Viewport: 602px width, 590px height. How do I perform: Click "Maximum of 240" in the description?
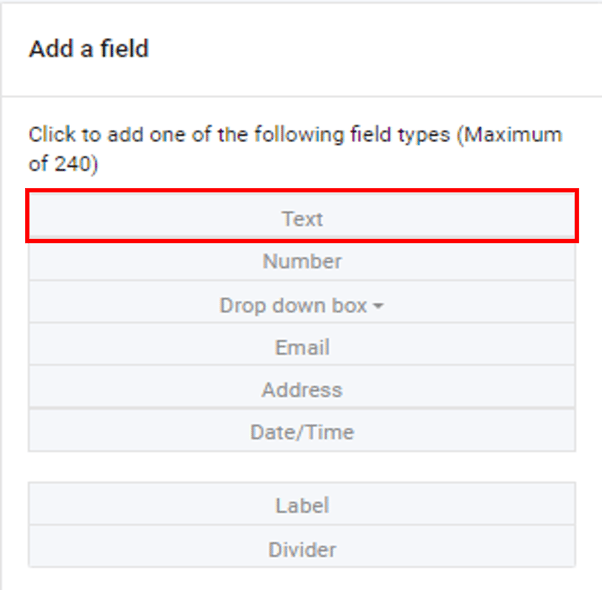click(x=510, y=135)
